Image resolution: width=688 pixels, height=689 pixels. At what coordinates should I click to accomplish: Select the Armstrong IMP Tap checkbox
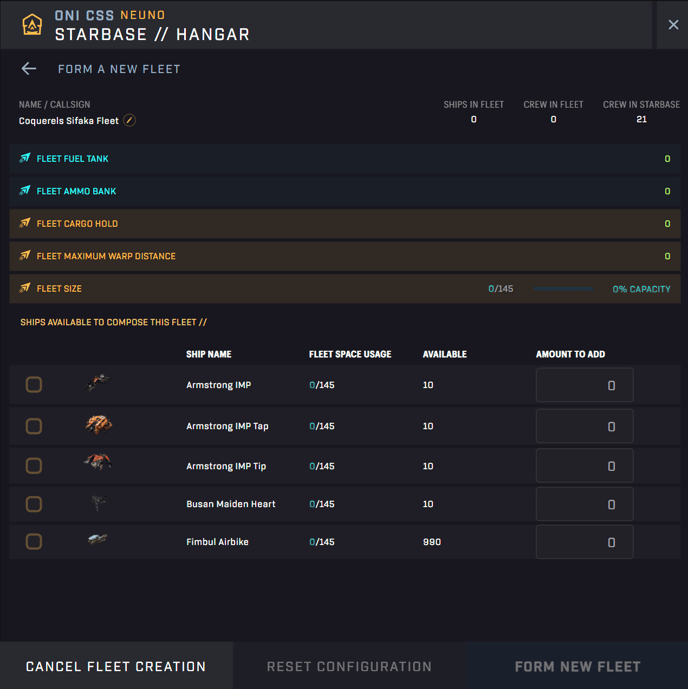34,426
